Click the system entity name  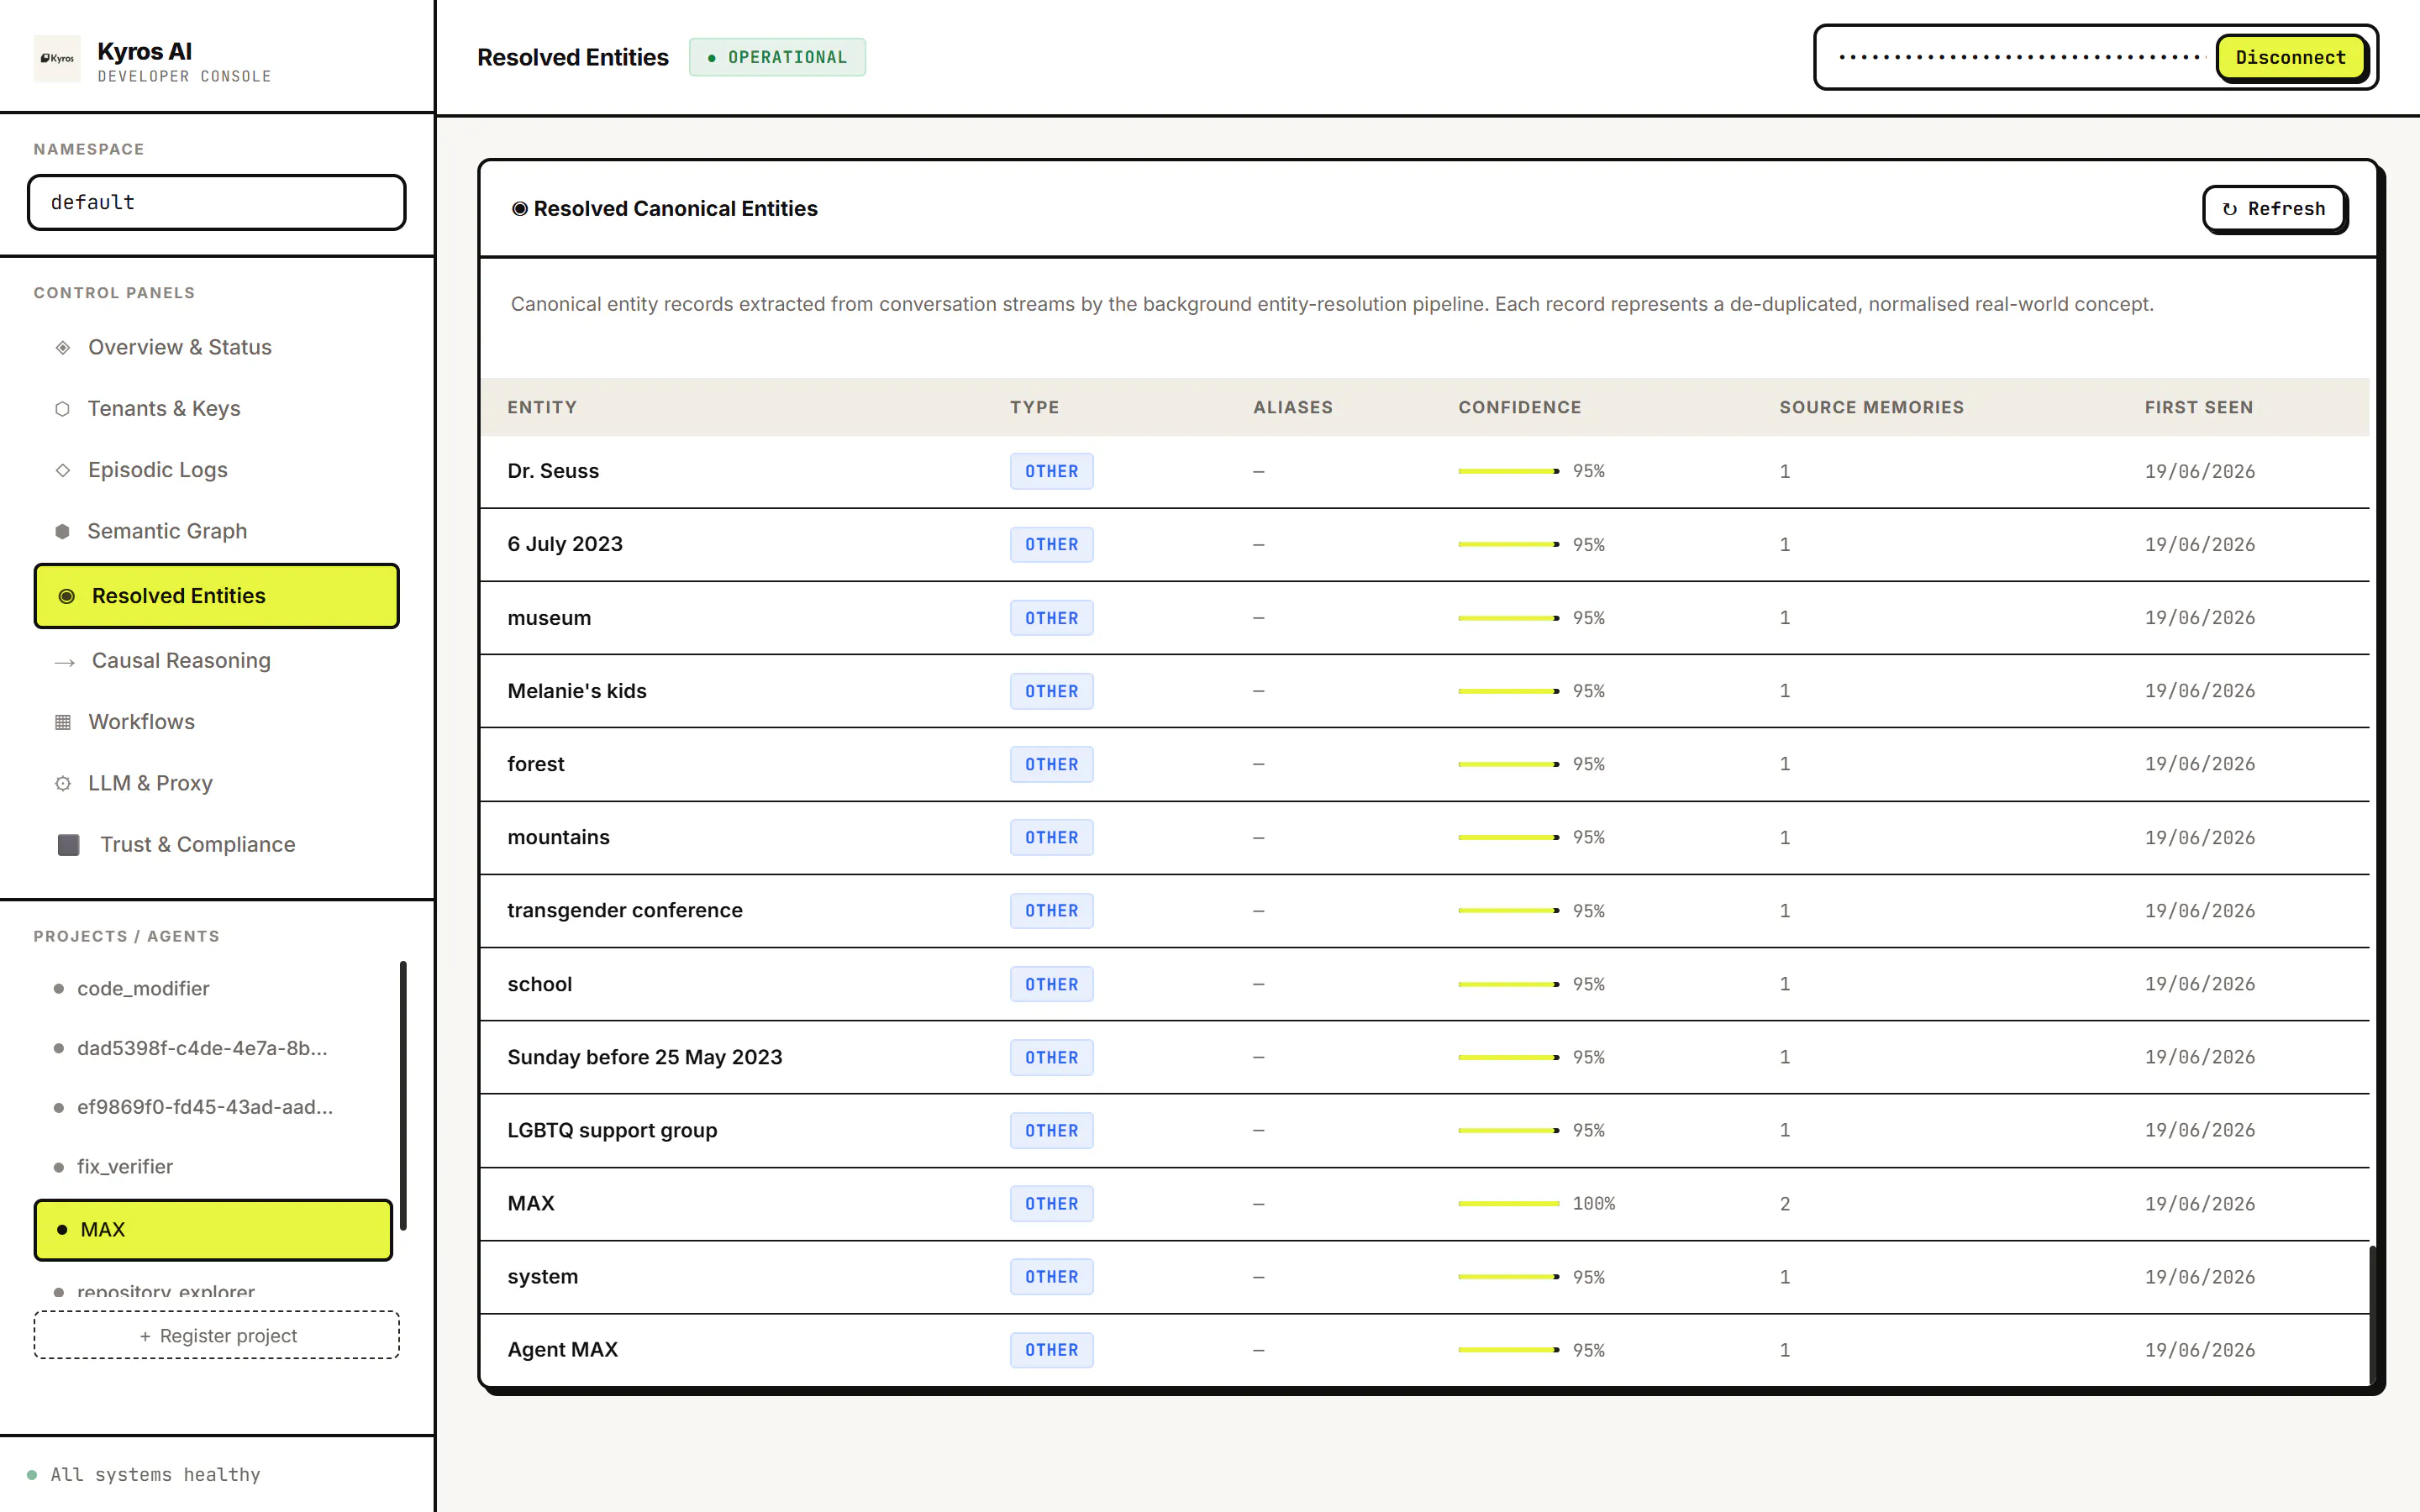pyautogui.click(x=543, y=1276)
